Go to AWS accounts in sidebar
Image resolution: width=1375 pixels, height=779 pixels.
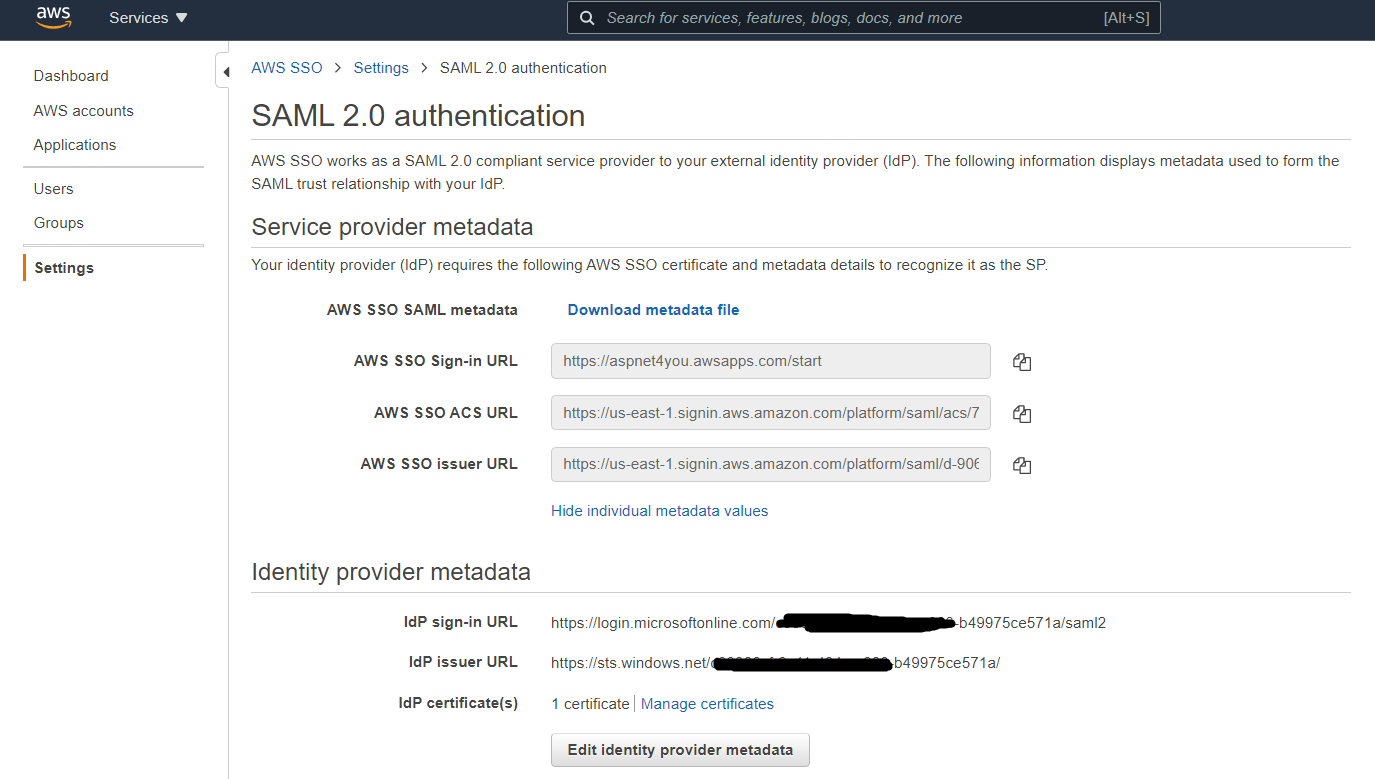pos(83,111)
